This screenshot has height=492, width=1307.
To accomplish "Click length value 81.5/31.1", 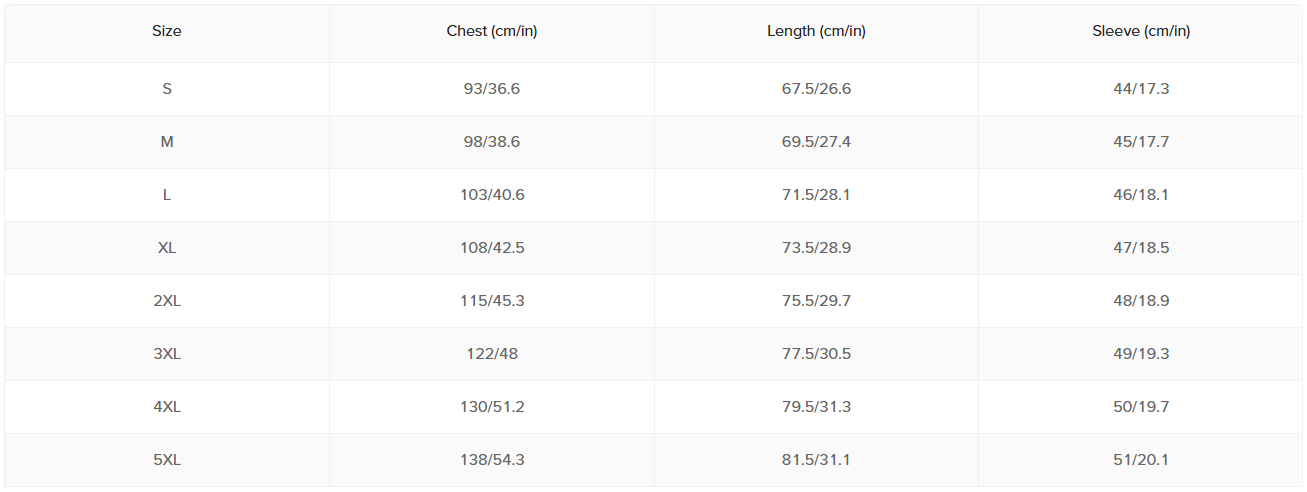I will [x=816, y=460].
